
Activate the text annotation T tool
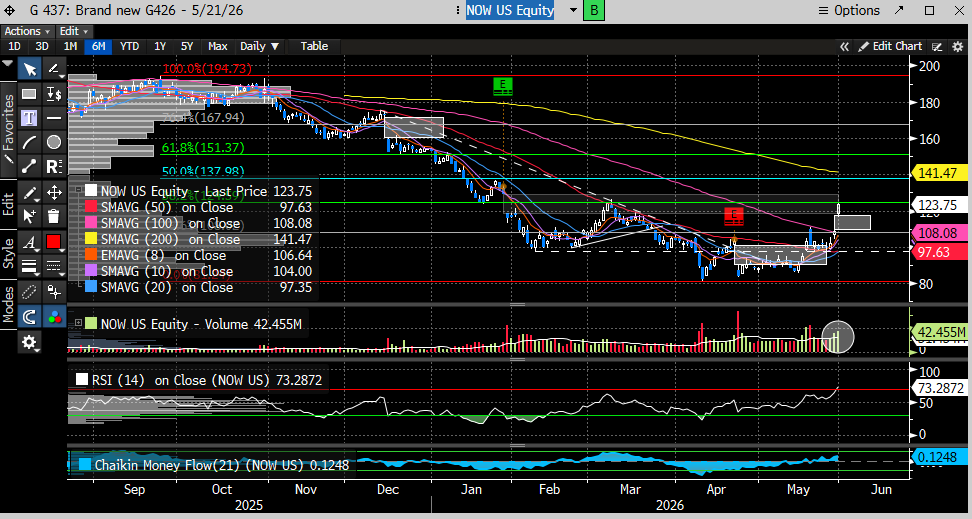point(29,118)
